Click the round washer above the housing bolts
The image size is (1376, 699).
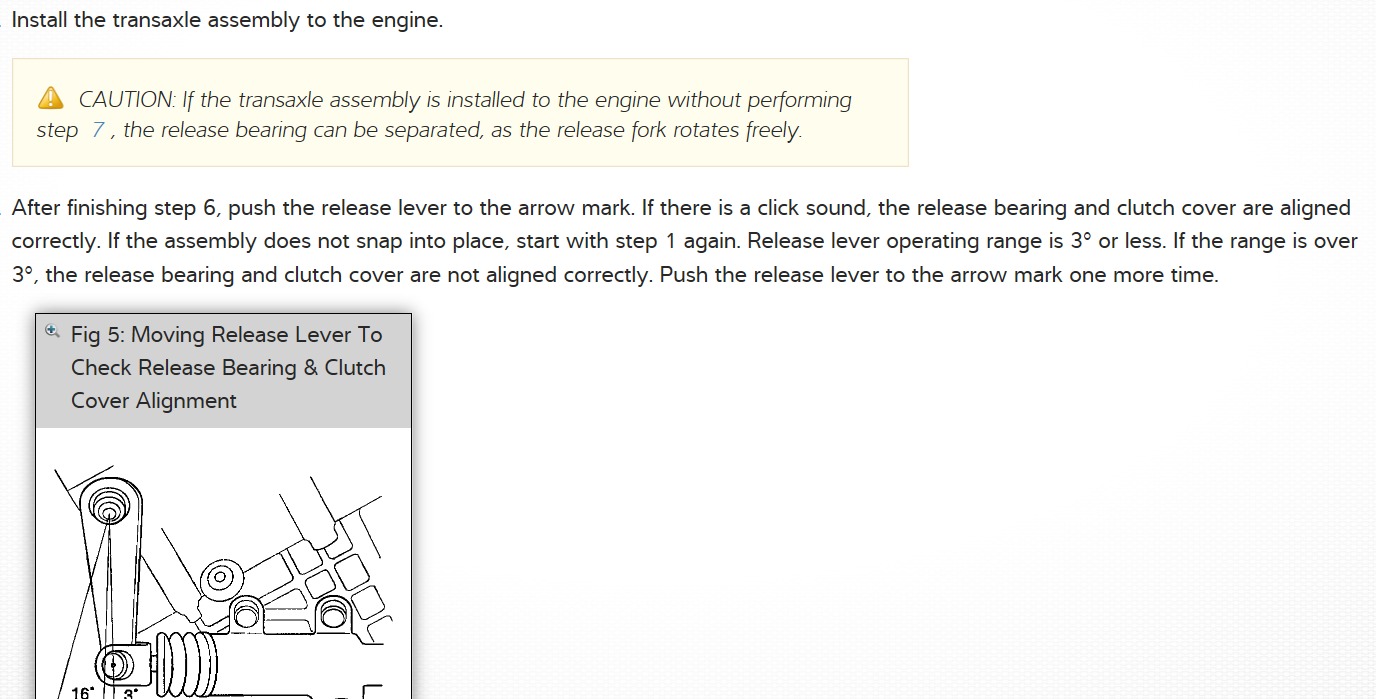(219, 577)
